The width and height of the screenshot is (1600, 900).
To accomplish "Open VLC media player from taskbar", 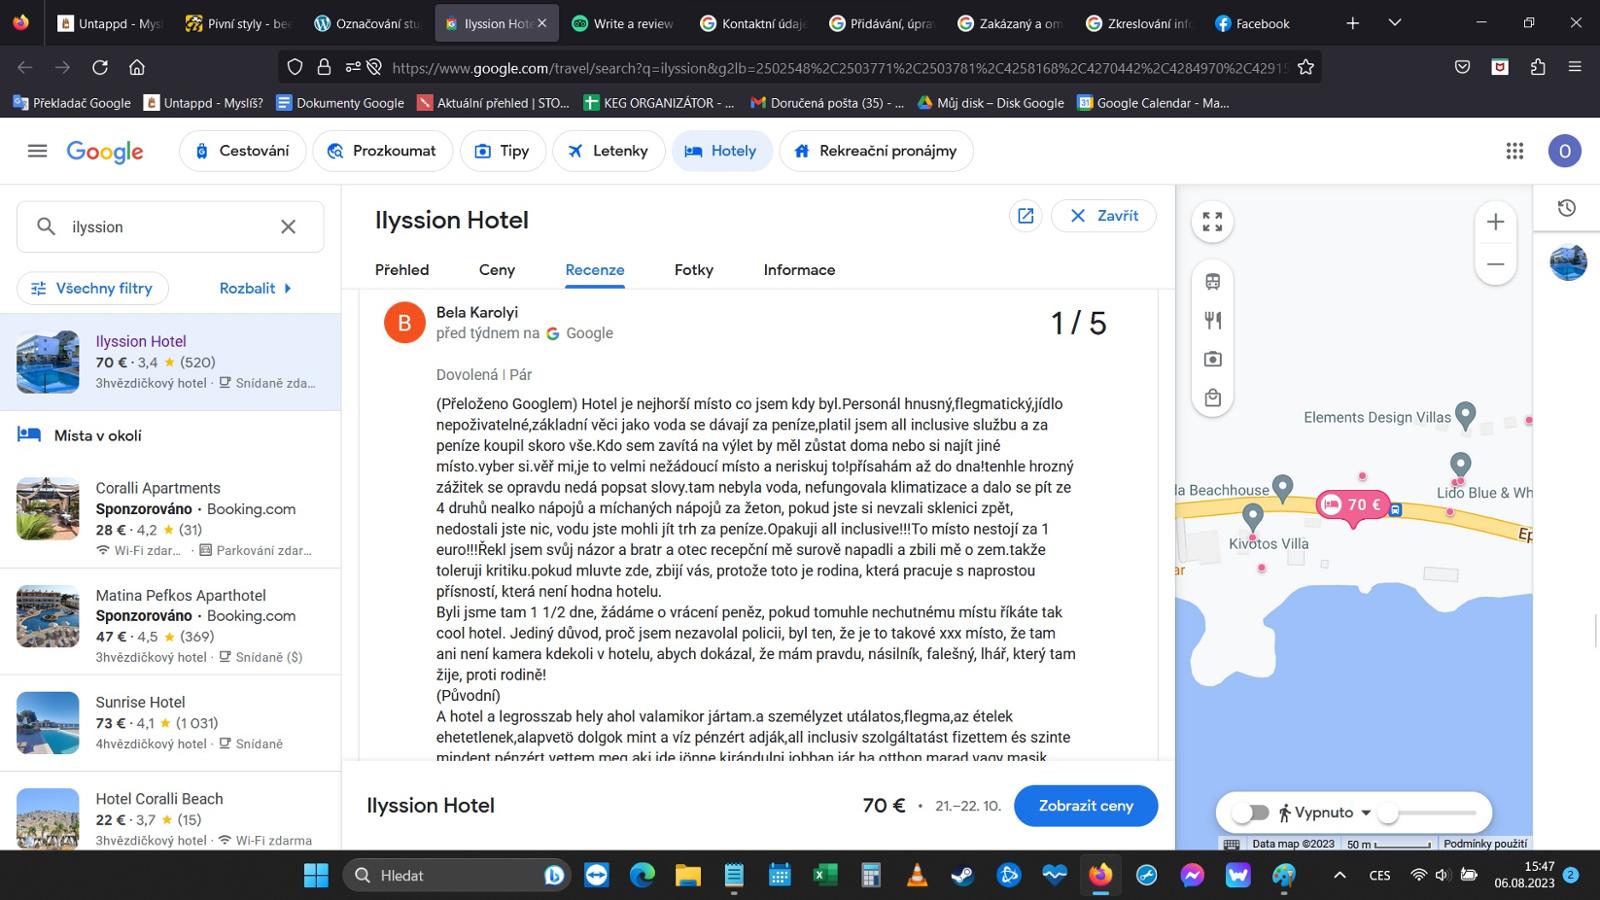I will (x=917, y=875).
